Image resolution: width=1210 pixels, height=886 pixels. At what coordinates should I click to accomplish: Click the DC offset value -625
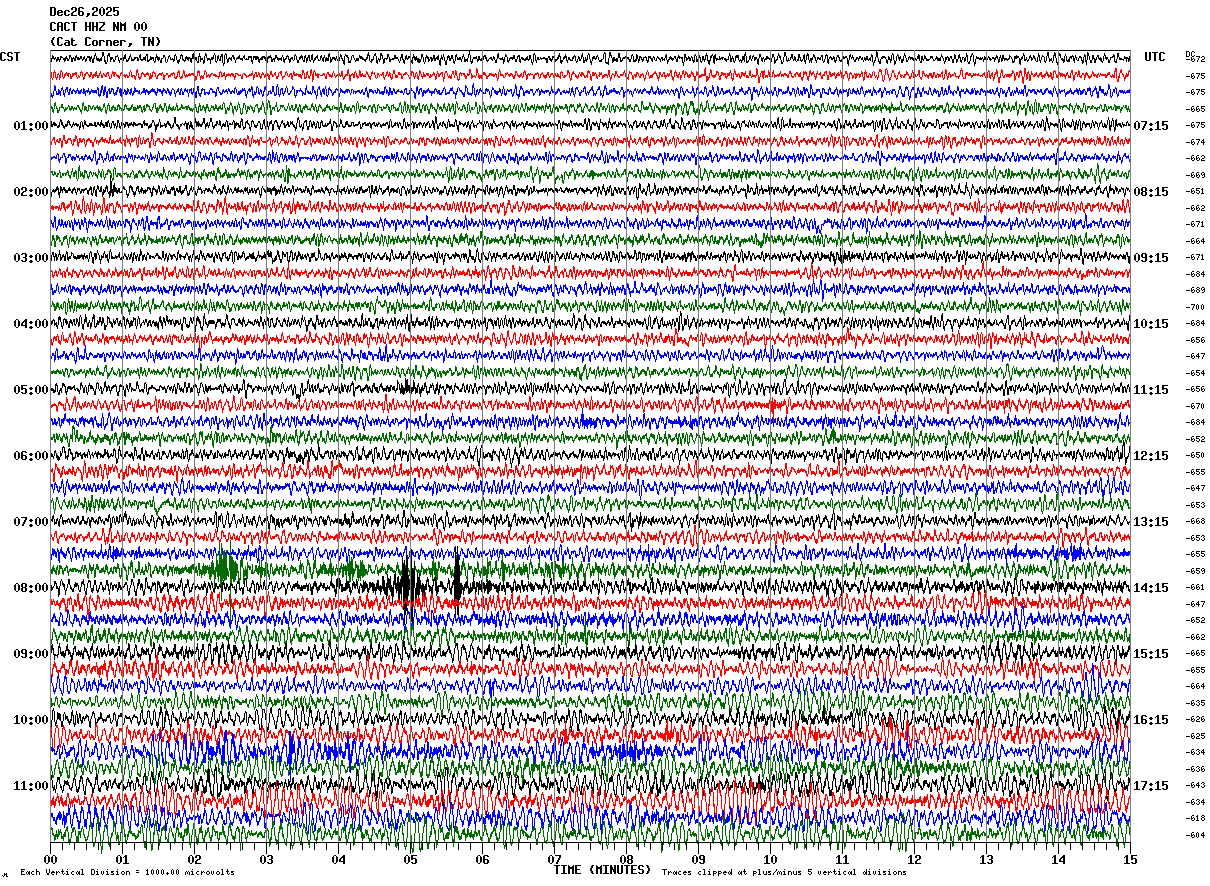tap(1196, 736)
